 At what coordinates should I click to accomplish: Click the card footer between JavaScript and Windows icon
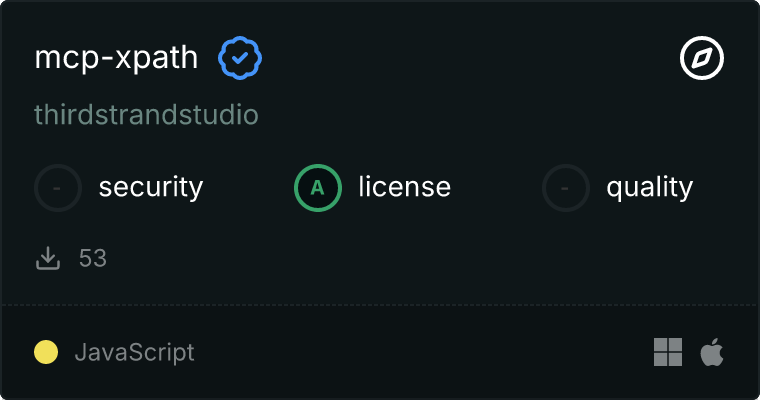pos(420,352)
